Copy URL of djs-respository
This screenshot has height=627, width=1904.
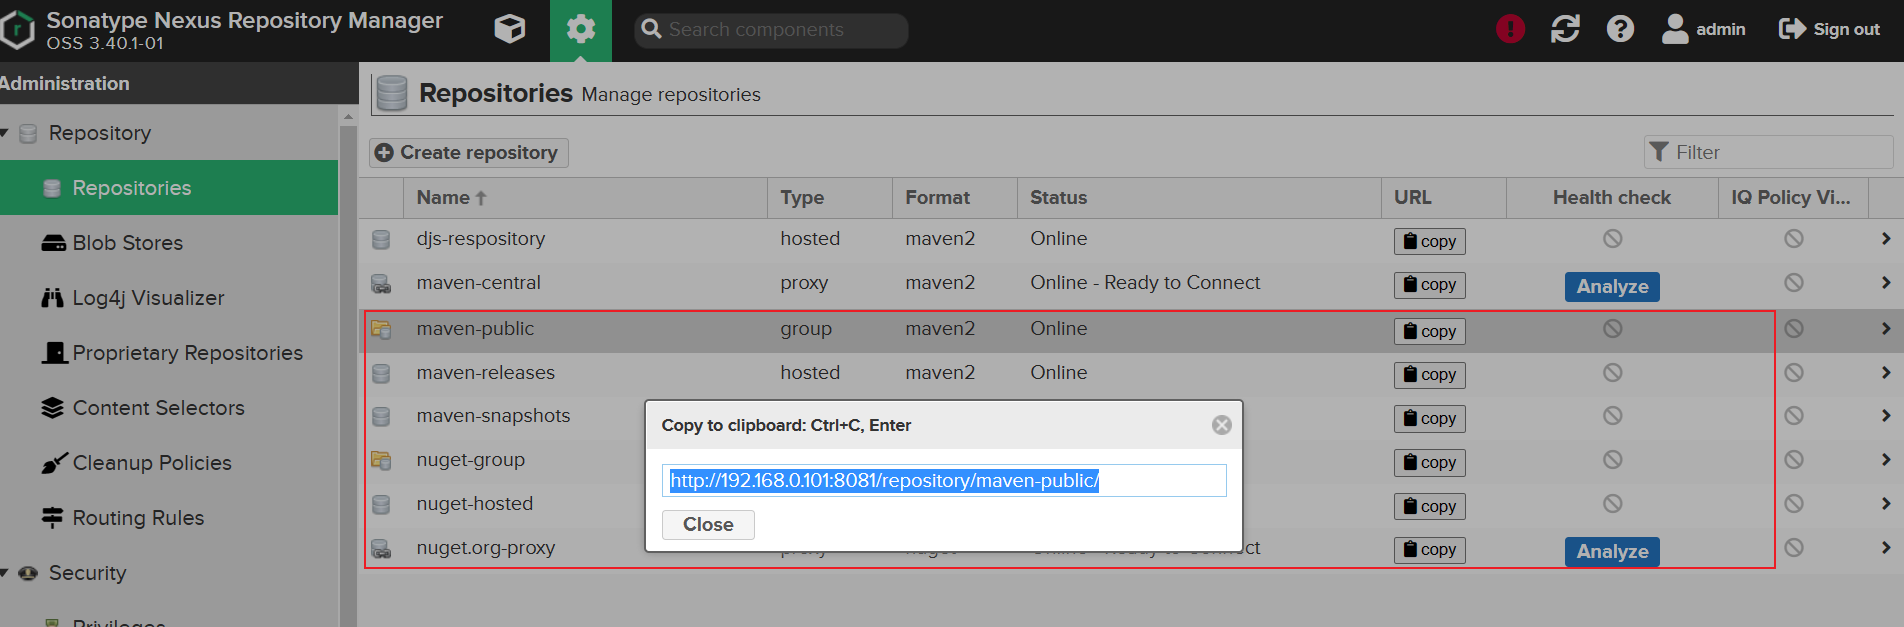click(x=1430, y=241)
